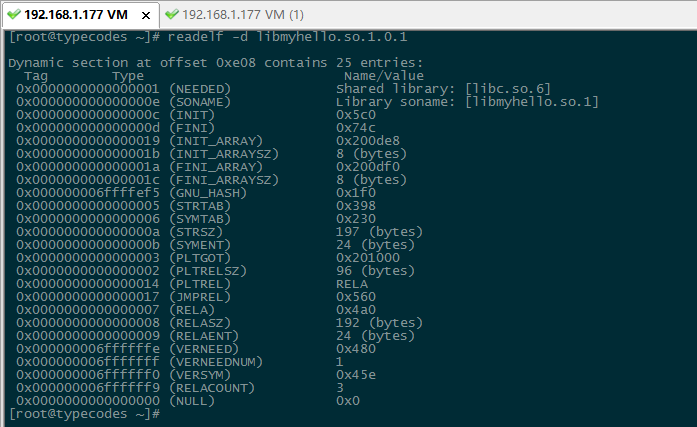Click the green check icon on the active tab
The width and height of the screenshot is (697, 427).
[x=13, y=14]
